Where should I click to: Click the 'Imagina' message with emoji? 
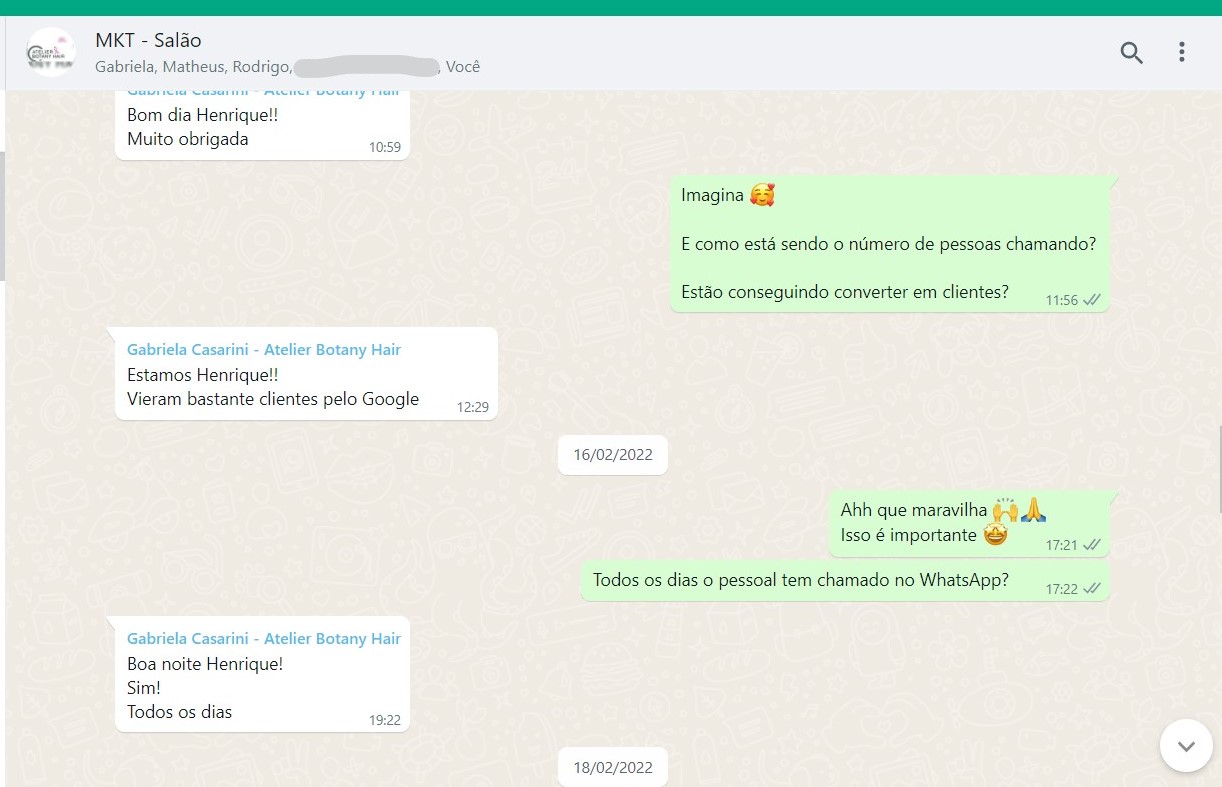tap(728, 195)
